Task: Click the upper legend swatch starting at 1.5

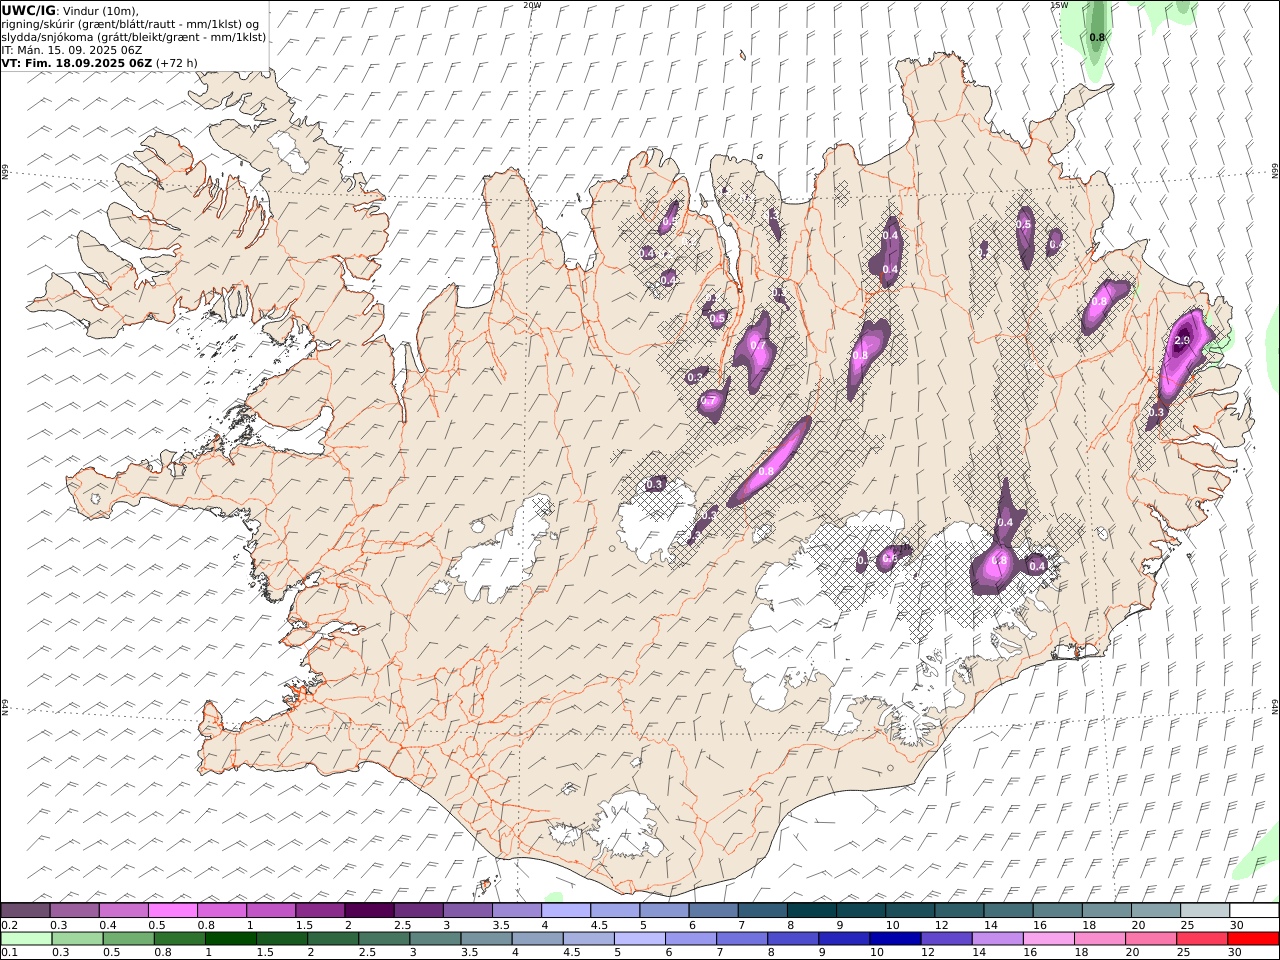Action: pos(319,910)
